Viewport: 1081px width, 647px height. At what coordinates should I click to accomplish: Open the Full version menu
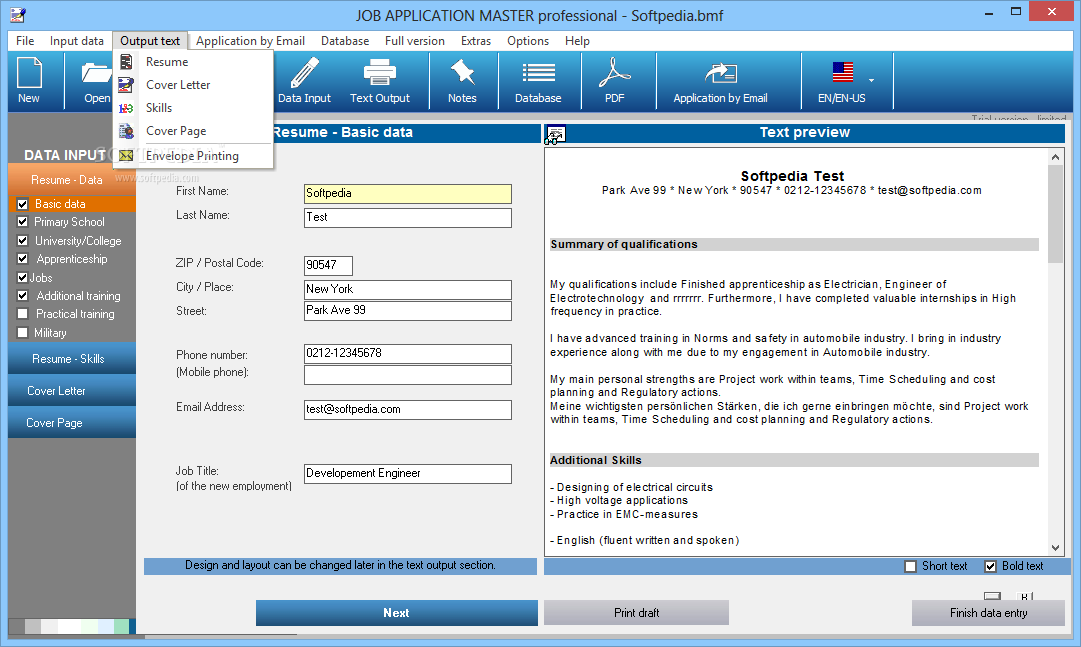pyautogui.click(x=414, y=41)
